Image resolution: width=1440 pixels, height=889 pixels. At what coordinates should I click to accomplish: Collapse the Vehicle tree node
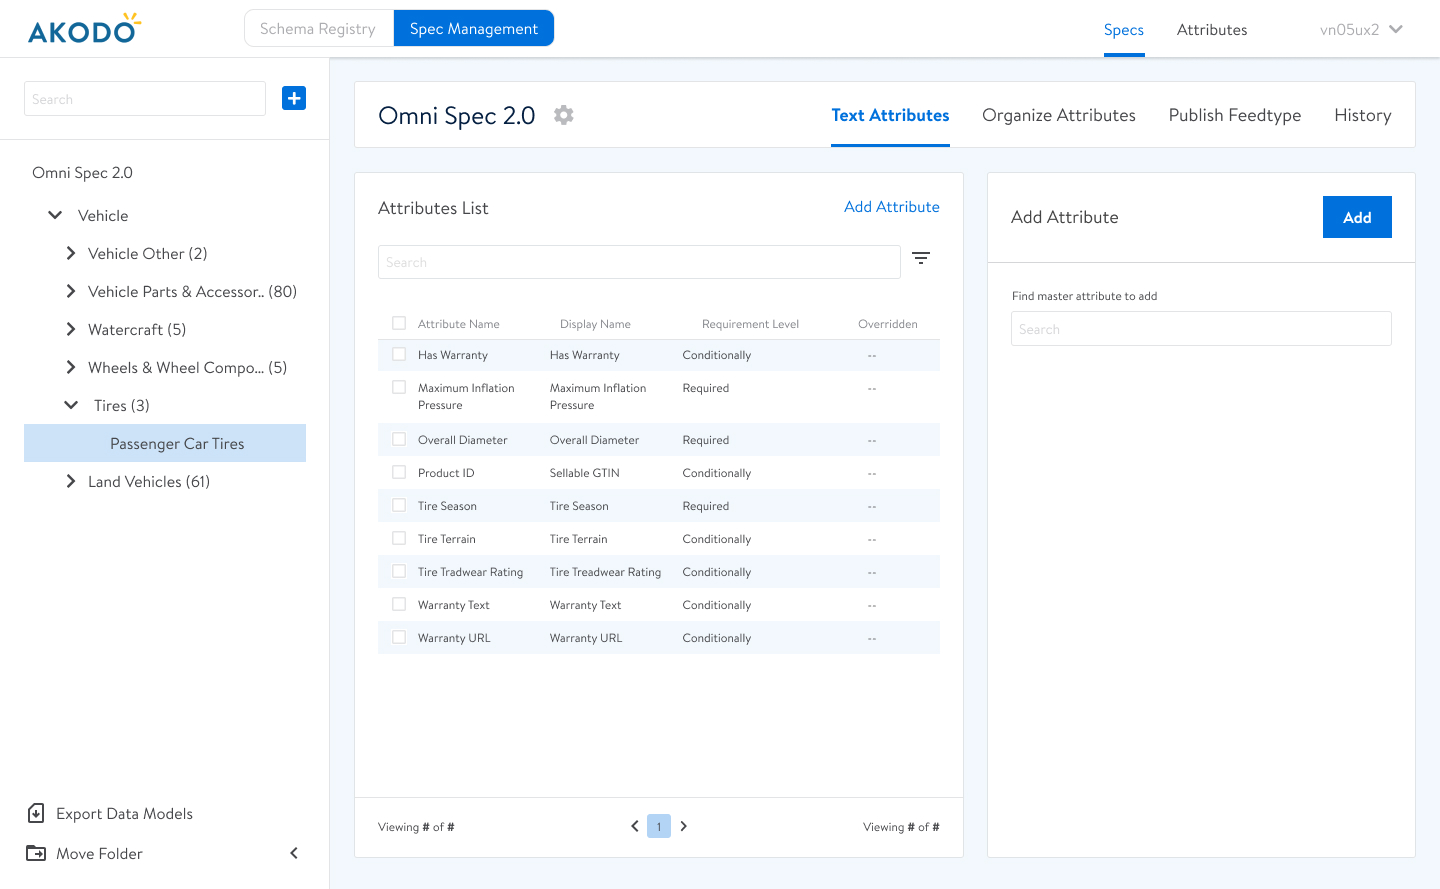point(55,215)
